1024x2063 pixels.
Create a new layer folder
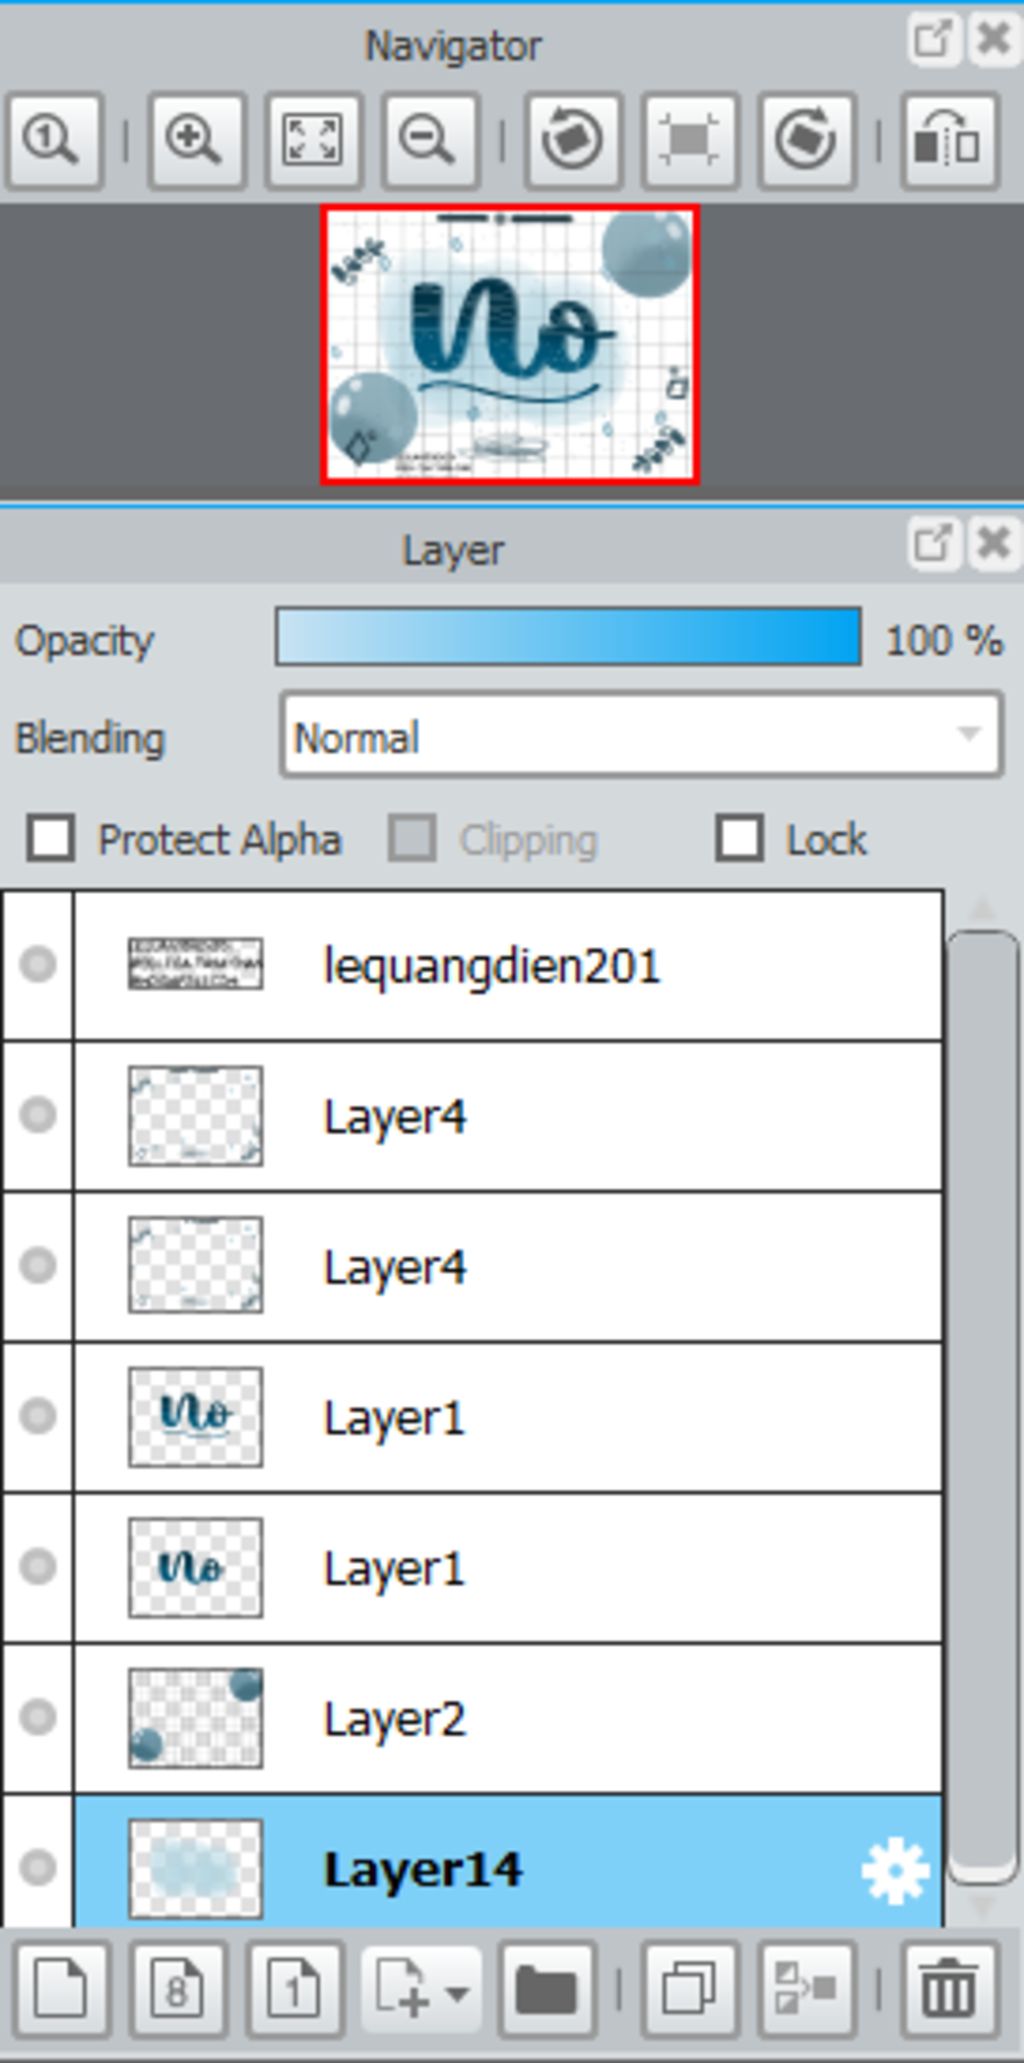click(x=546, y=1989)
